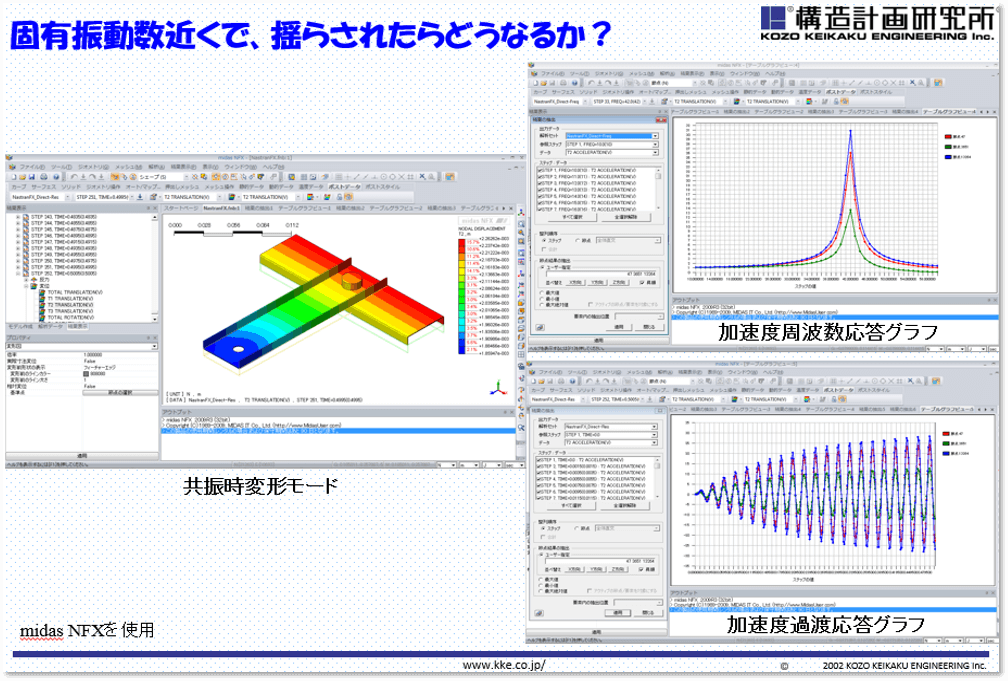The width and height of the screenshot is (1008, 681).
Task: Click small icon at bottom-left of frequency extraction dialog
Action: click(x=540, y=327)
